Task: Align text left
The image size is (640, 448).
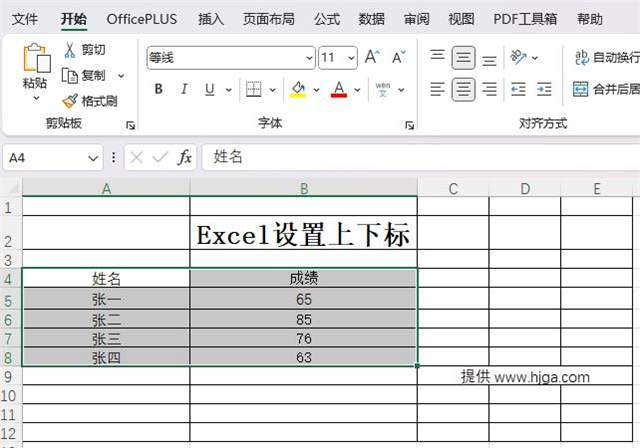Action: pyautogui.click(x=437, y=89)
